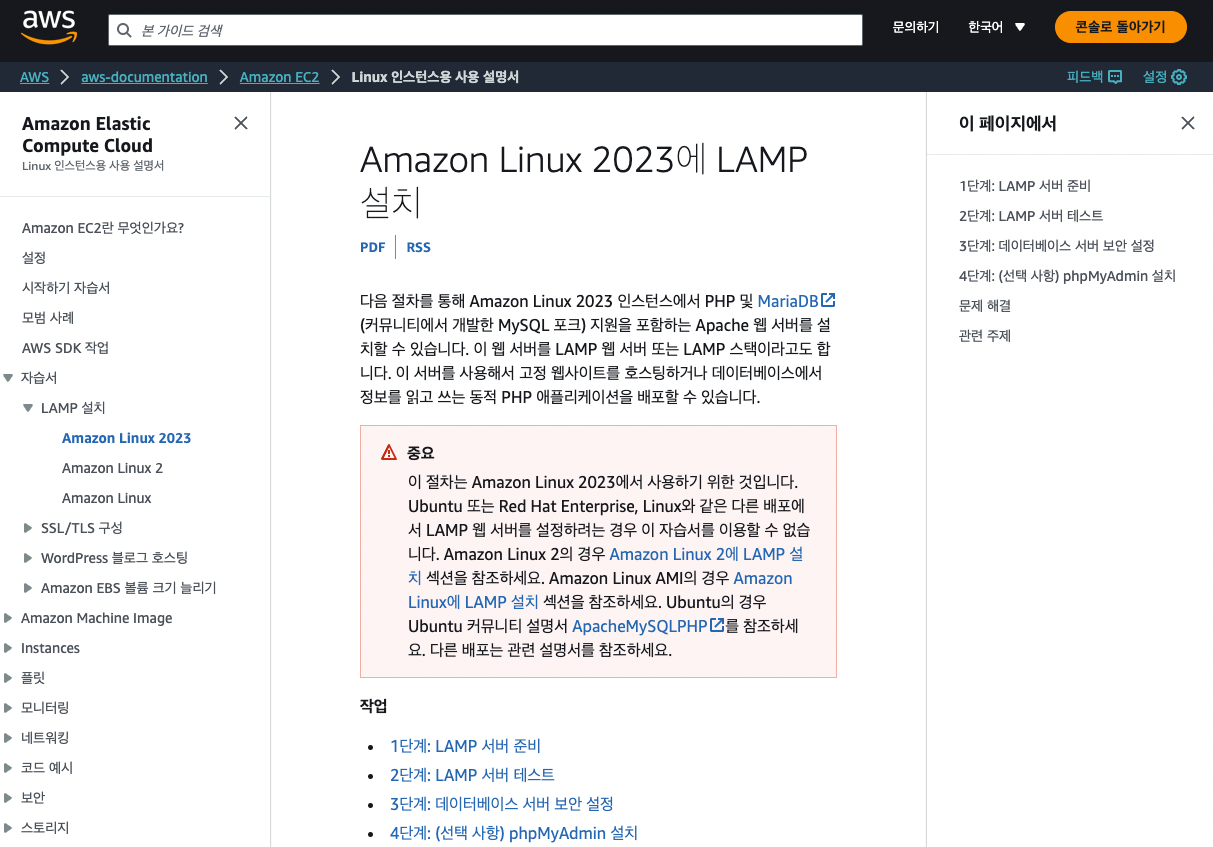Click the breadcrumb chevron after Amazon EC2

[x=335, y=77]
